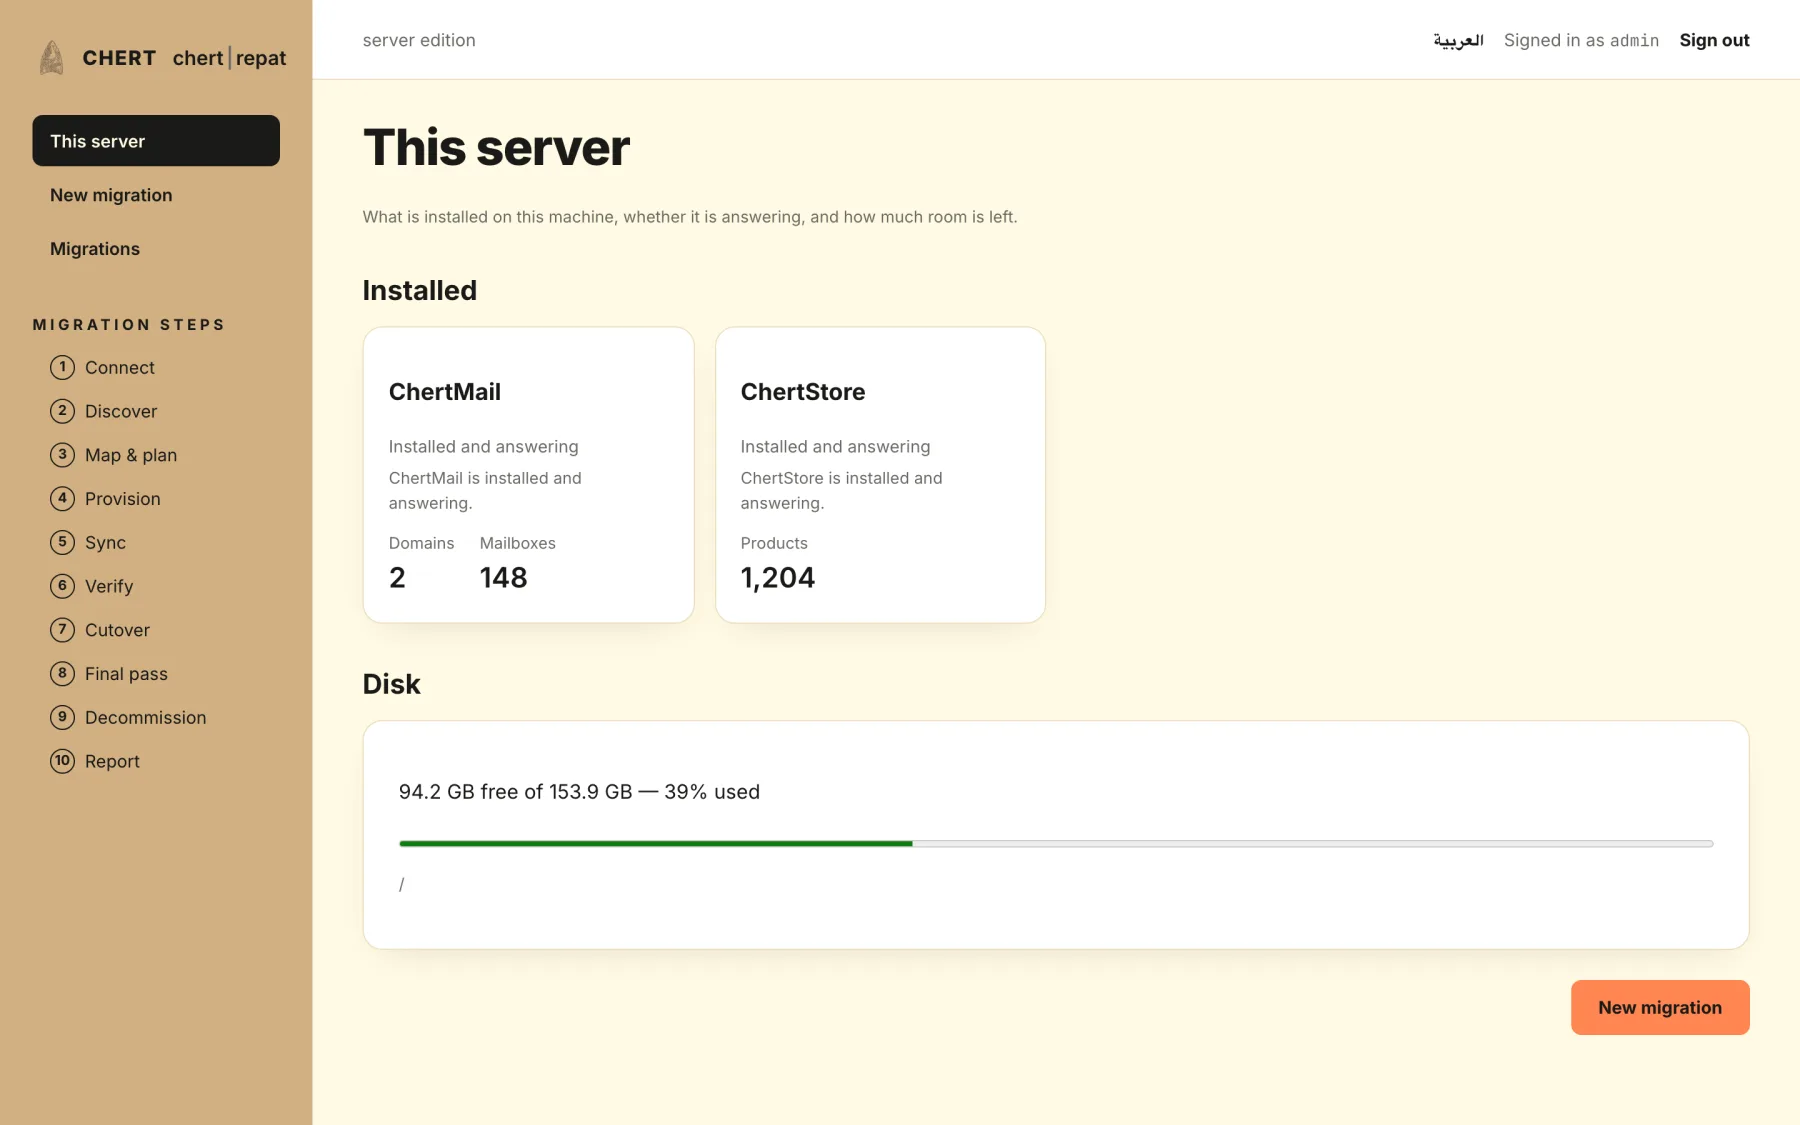Open the Map & plan step label
The image size is (1800, 1125).
coord(131,455)
